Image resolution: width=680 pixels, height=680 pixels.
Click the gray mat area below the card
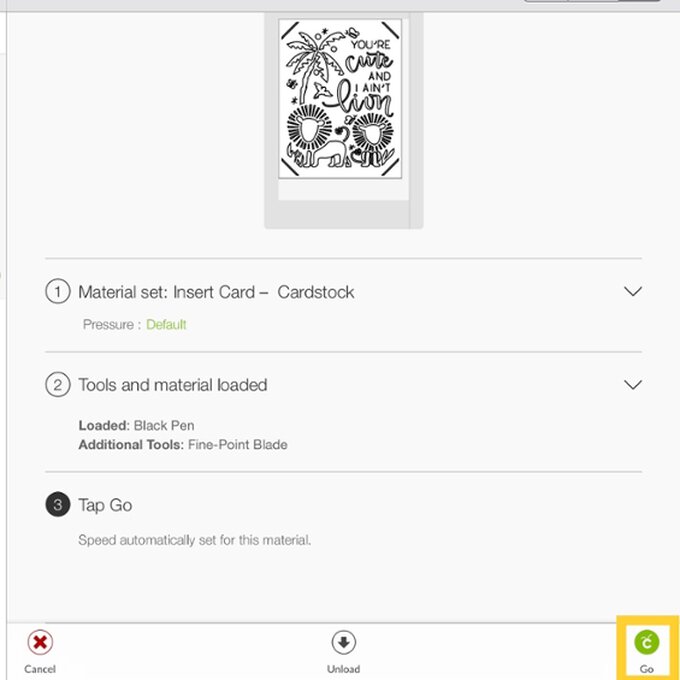coord(343,213)
